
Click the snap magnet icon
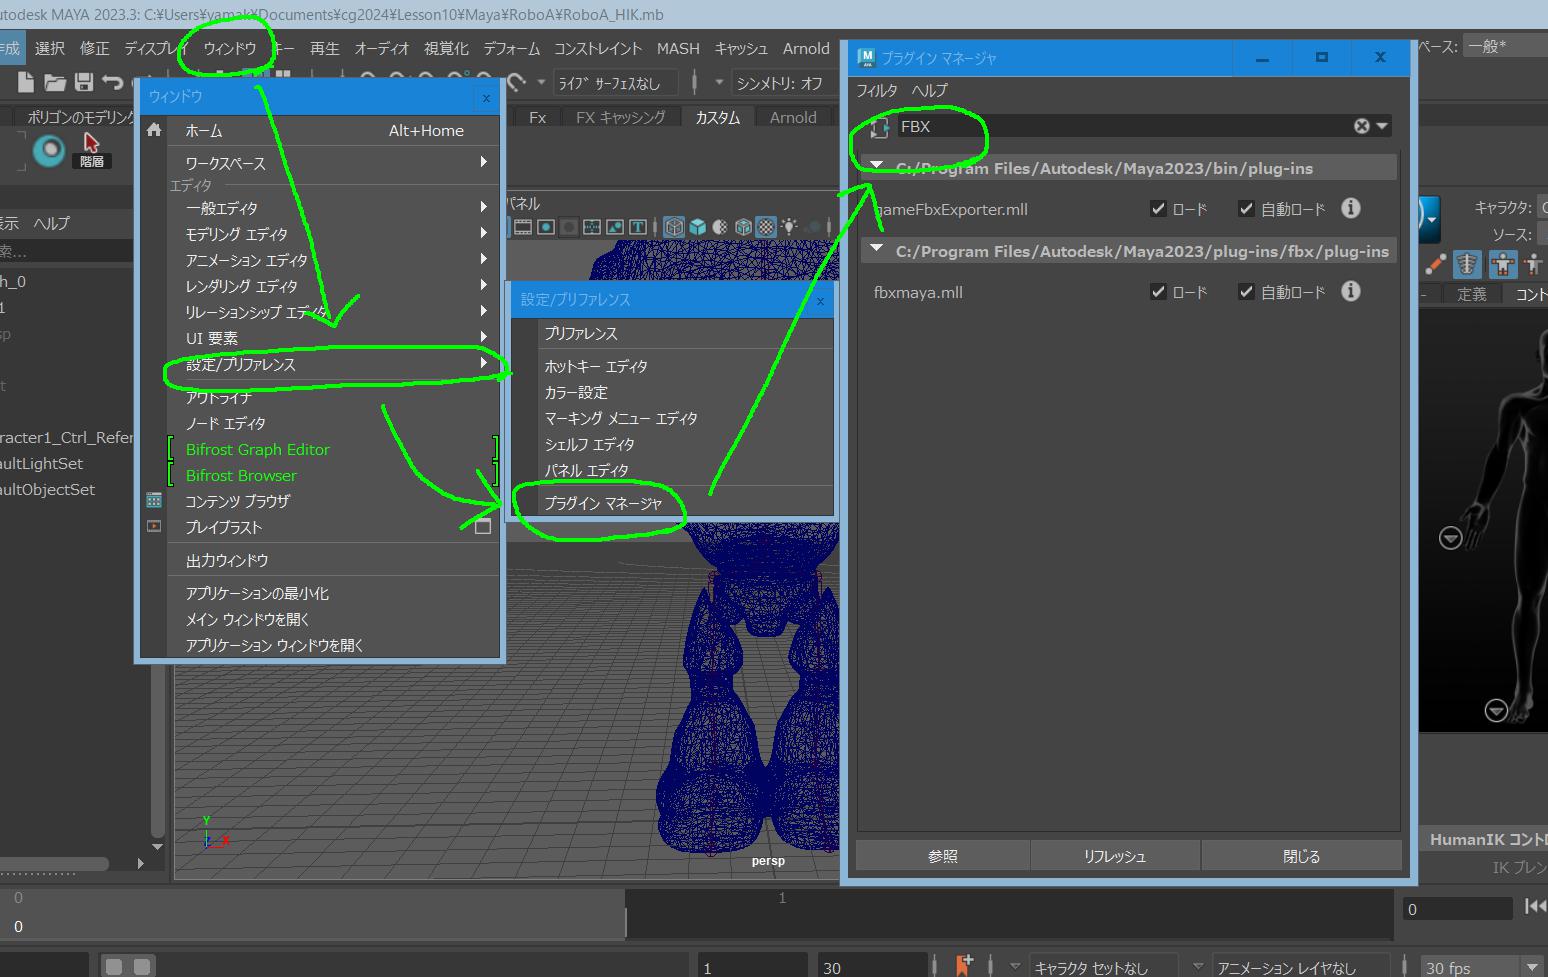(x=517, y=83)
